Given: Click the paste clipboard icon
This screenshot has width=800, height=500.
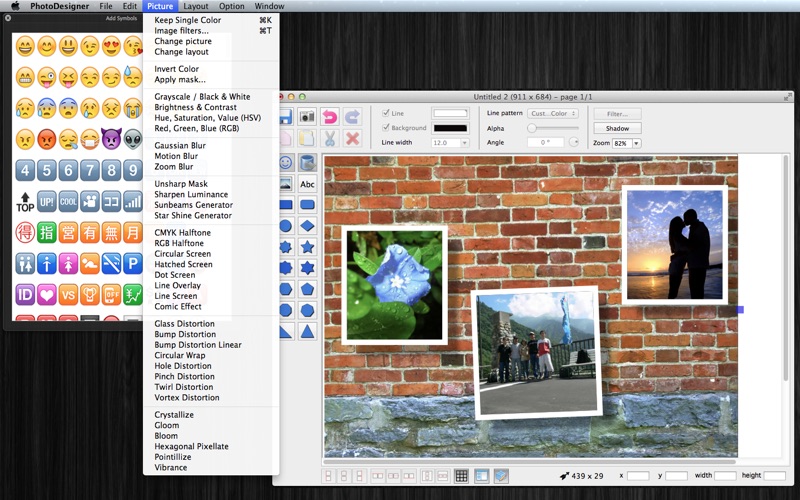Looking at the screenshot, I should (x=307, y=138).
